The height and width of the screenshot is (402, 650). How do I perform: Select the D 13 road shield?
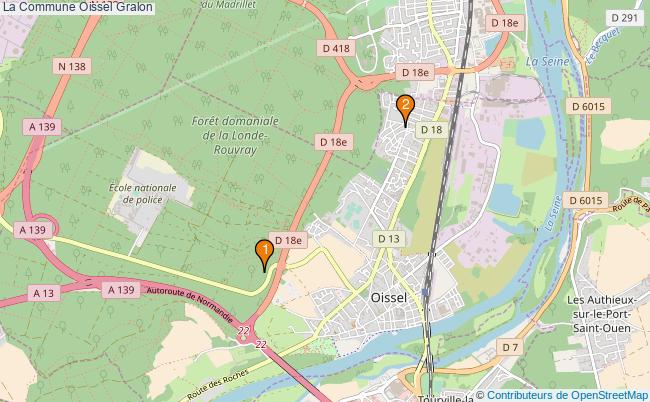pos(388,239)
